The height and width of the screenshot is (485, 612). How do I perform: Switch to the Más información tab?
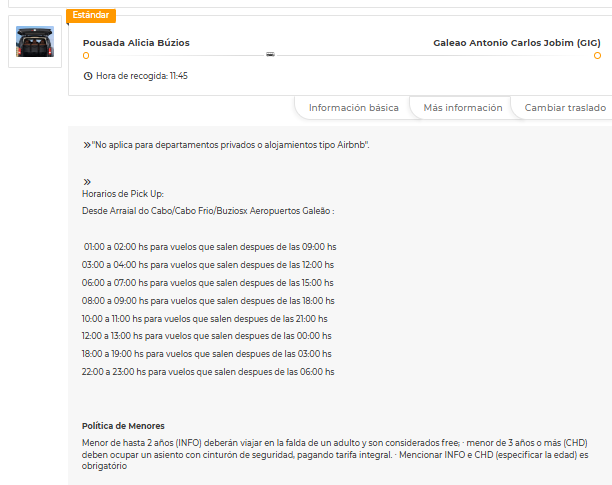pyautogui.click(x=462, y=108)
